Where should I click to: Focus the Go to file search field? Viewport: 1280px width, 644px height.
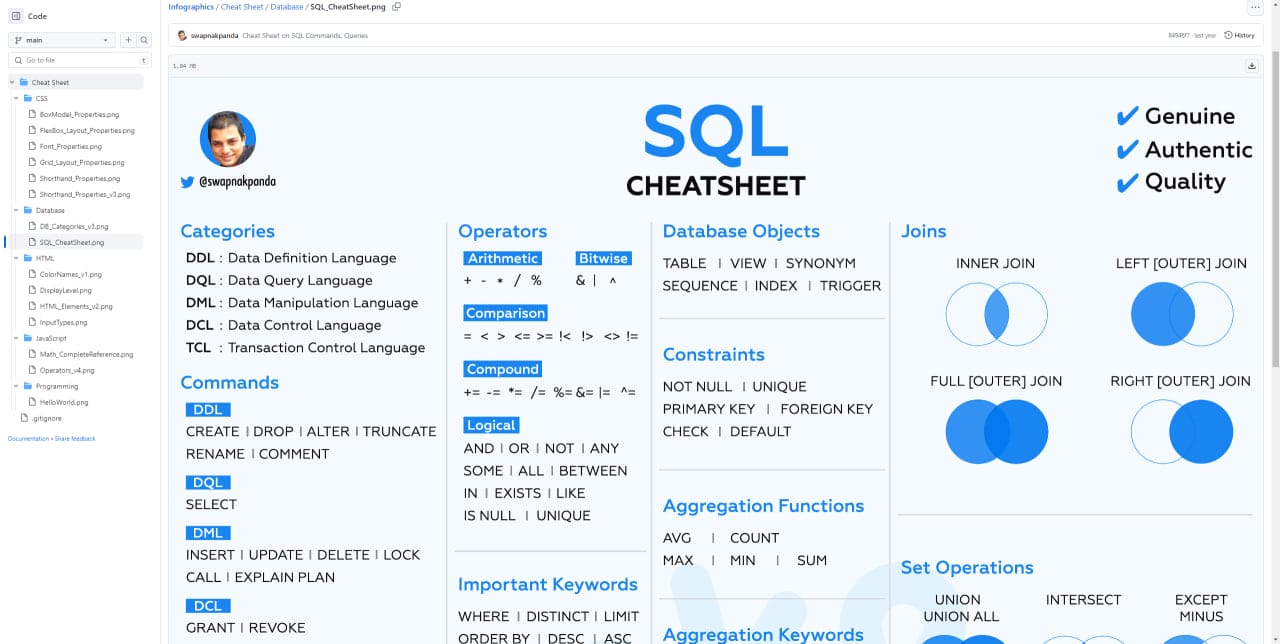80,60
